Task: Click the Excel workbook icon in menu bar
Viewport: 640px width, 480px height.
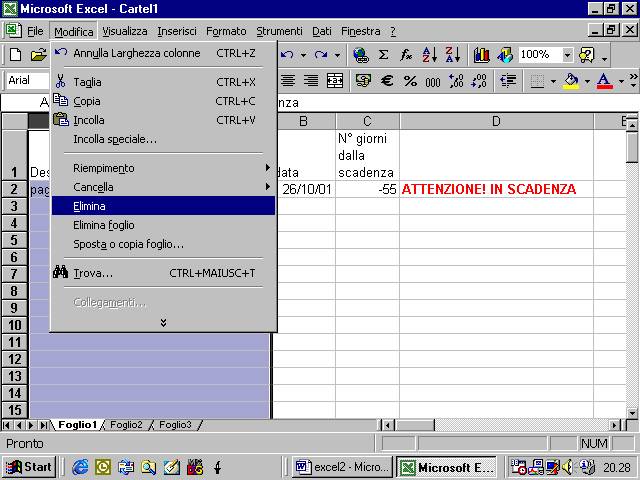Action: pyautogui.click(x=12, y=31)
